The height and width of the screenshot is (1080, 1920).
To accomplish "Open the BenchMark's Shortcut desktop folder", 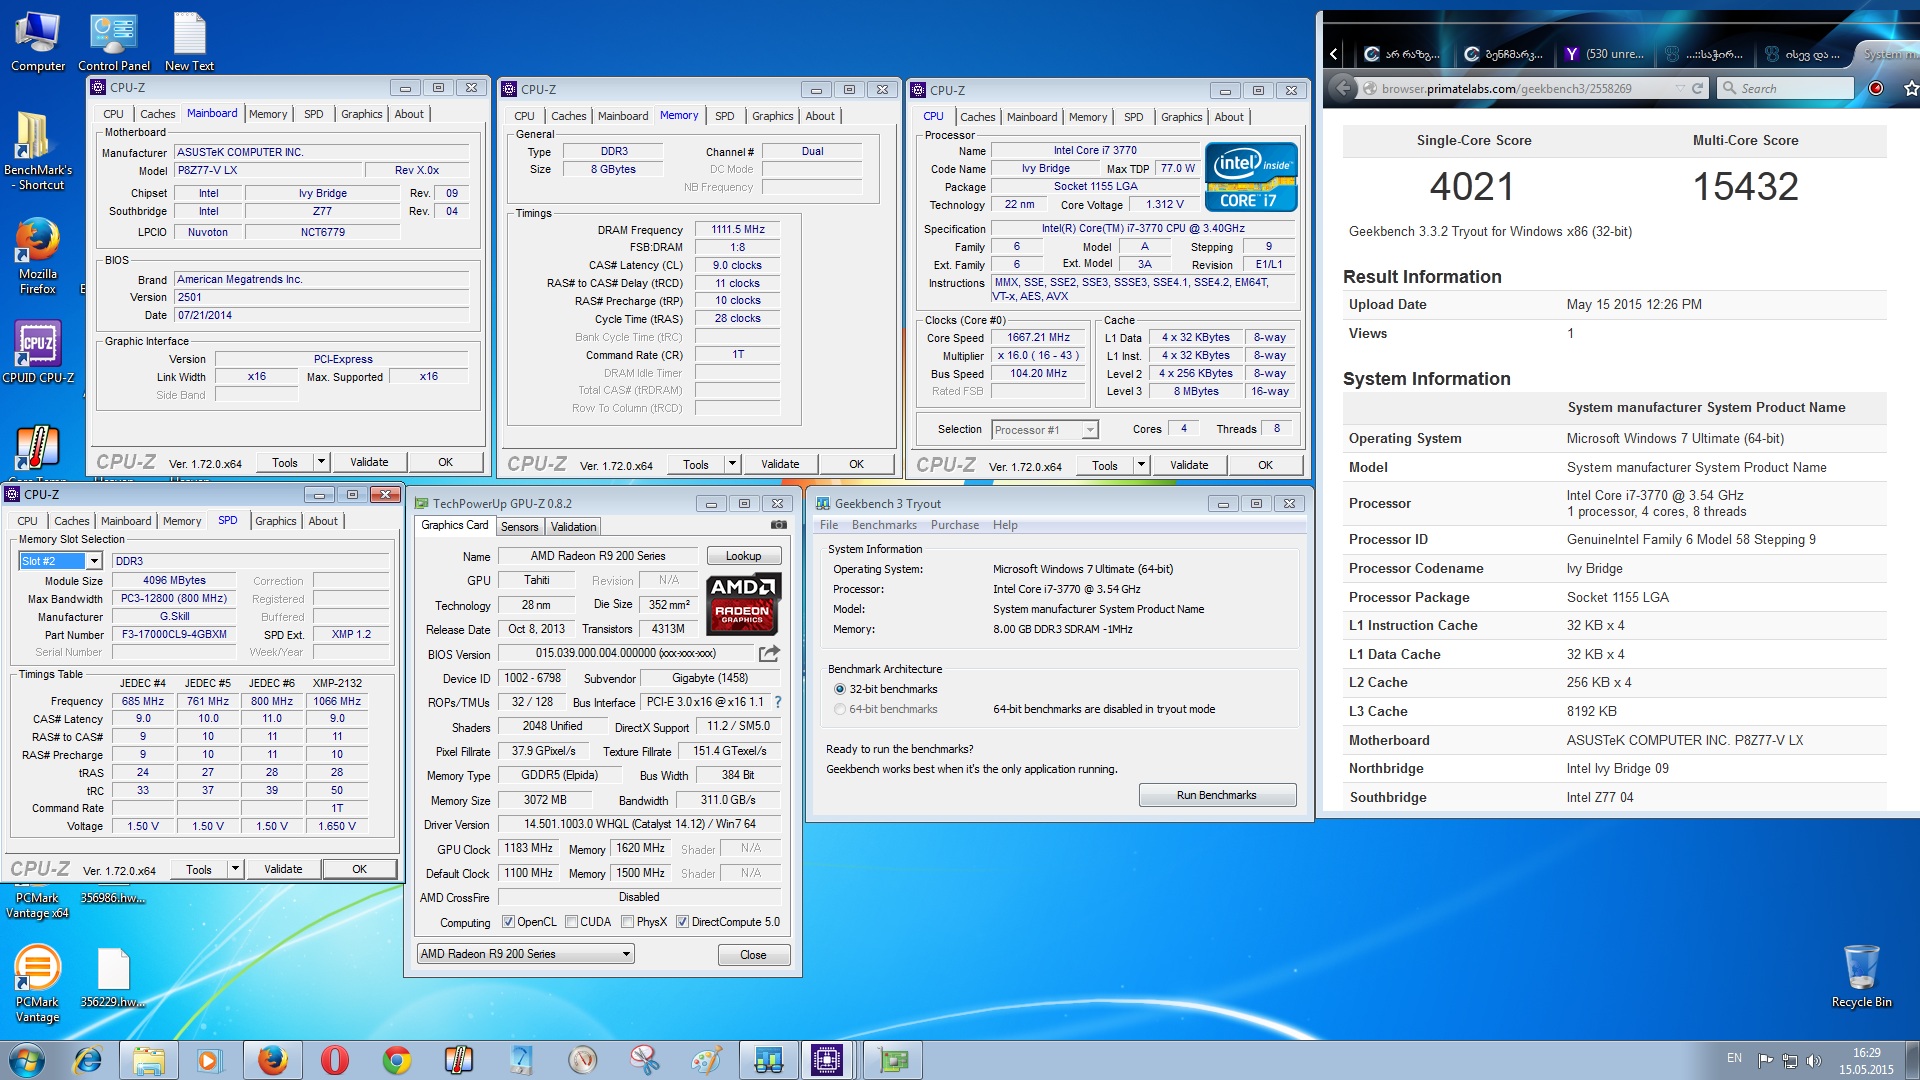I will tap(38, 151).
